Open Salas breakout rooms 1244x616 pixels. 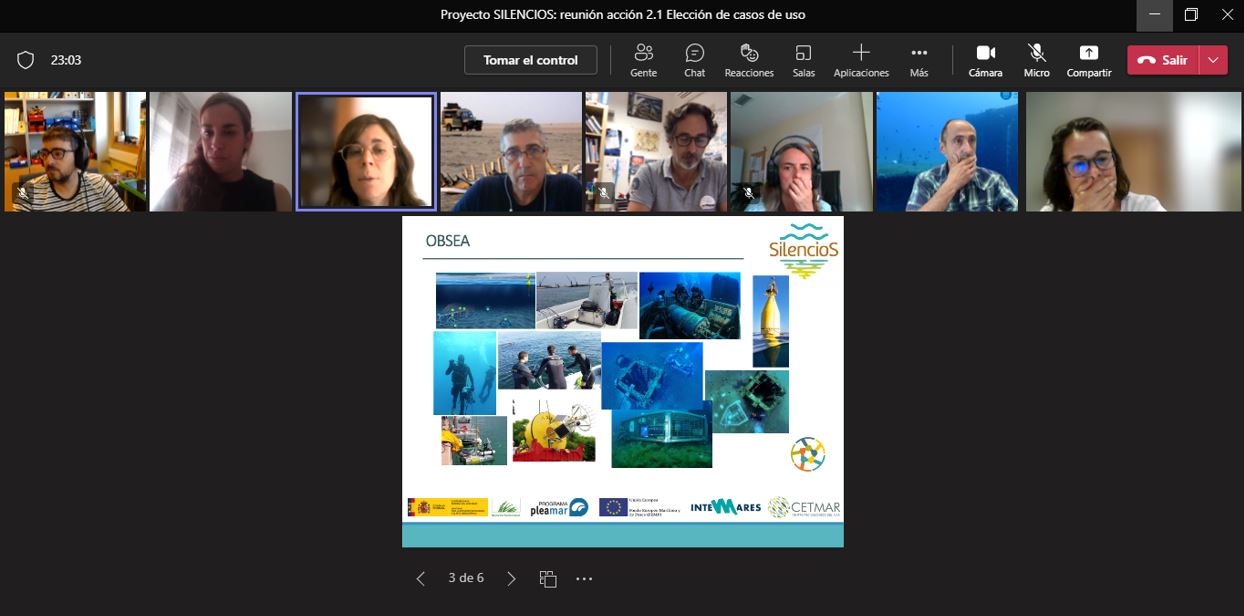pos(803,60)
